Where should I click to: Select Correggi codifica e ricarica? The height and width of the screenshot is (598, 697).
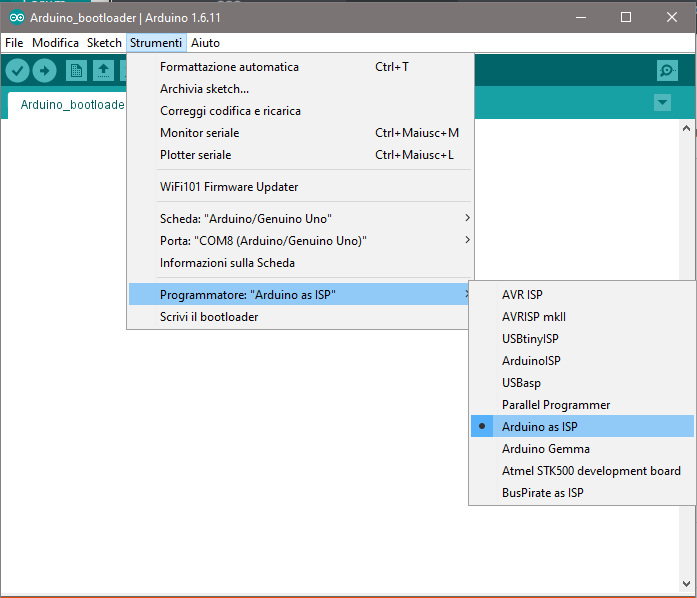(300, 111)
